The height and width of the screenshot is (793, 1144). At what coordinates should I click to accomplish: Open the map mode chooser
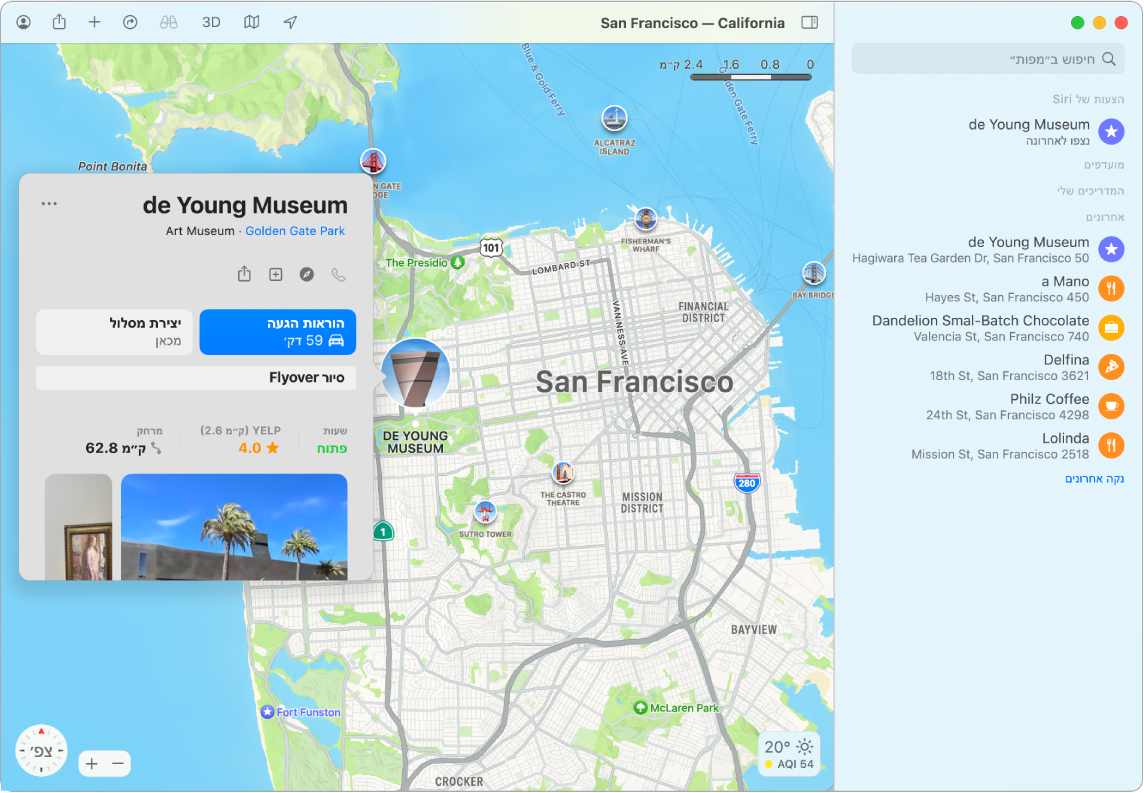252,22
